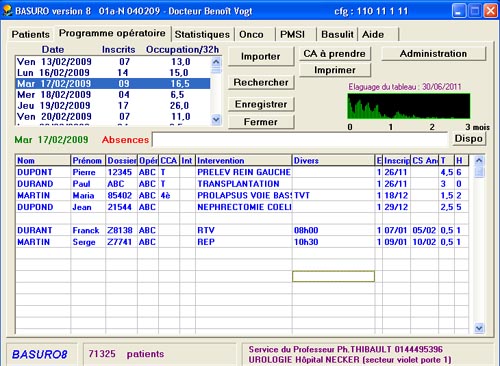
Task: Click the 10h30 Divers cell
Action: point(333,242)
